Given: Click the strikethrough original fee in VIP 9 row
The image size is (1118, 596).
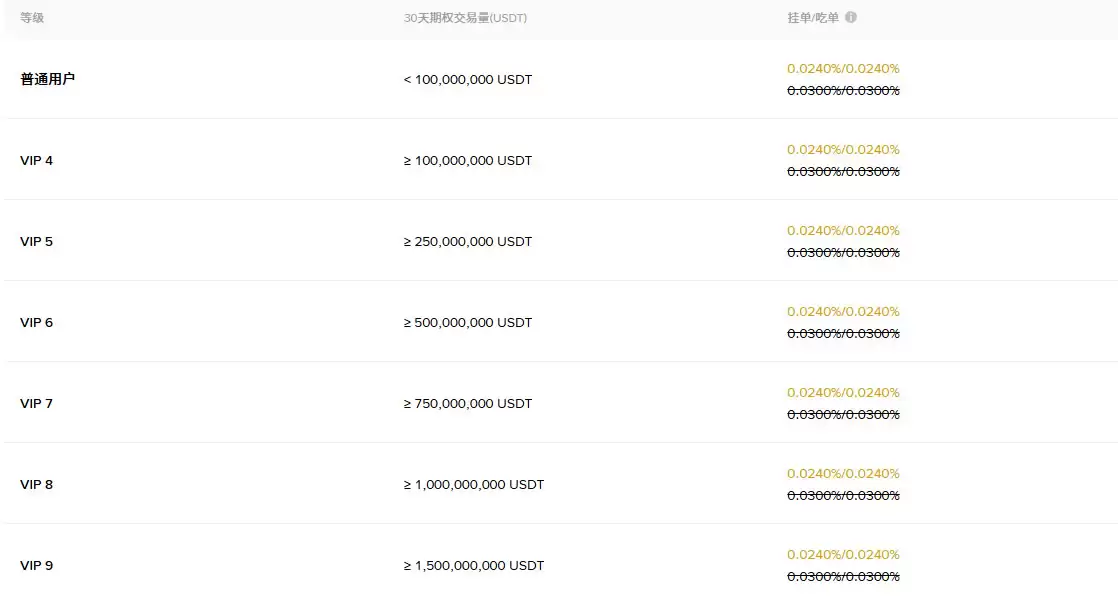Looking at the screenshot, I should click(843, 576).
